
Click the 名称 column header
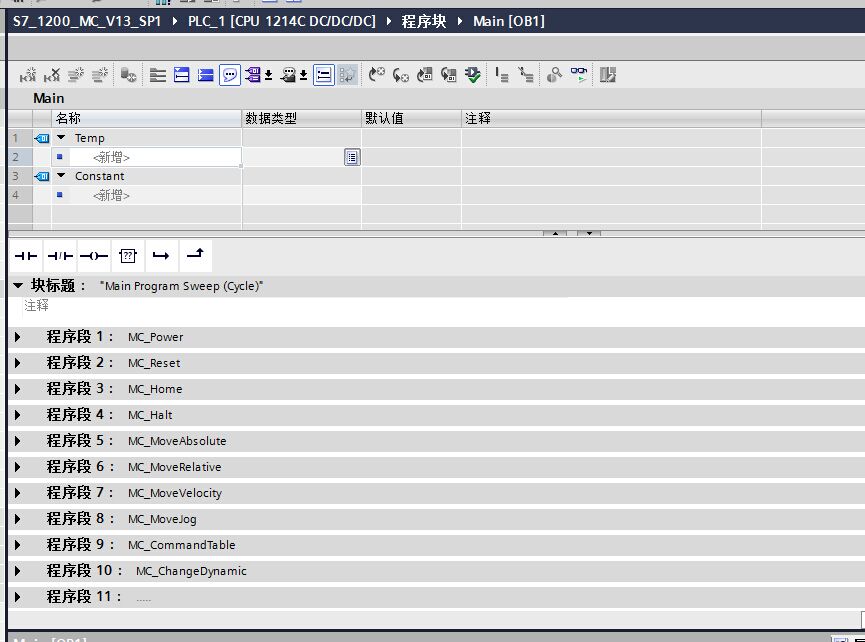147,118
